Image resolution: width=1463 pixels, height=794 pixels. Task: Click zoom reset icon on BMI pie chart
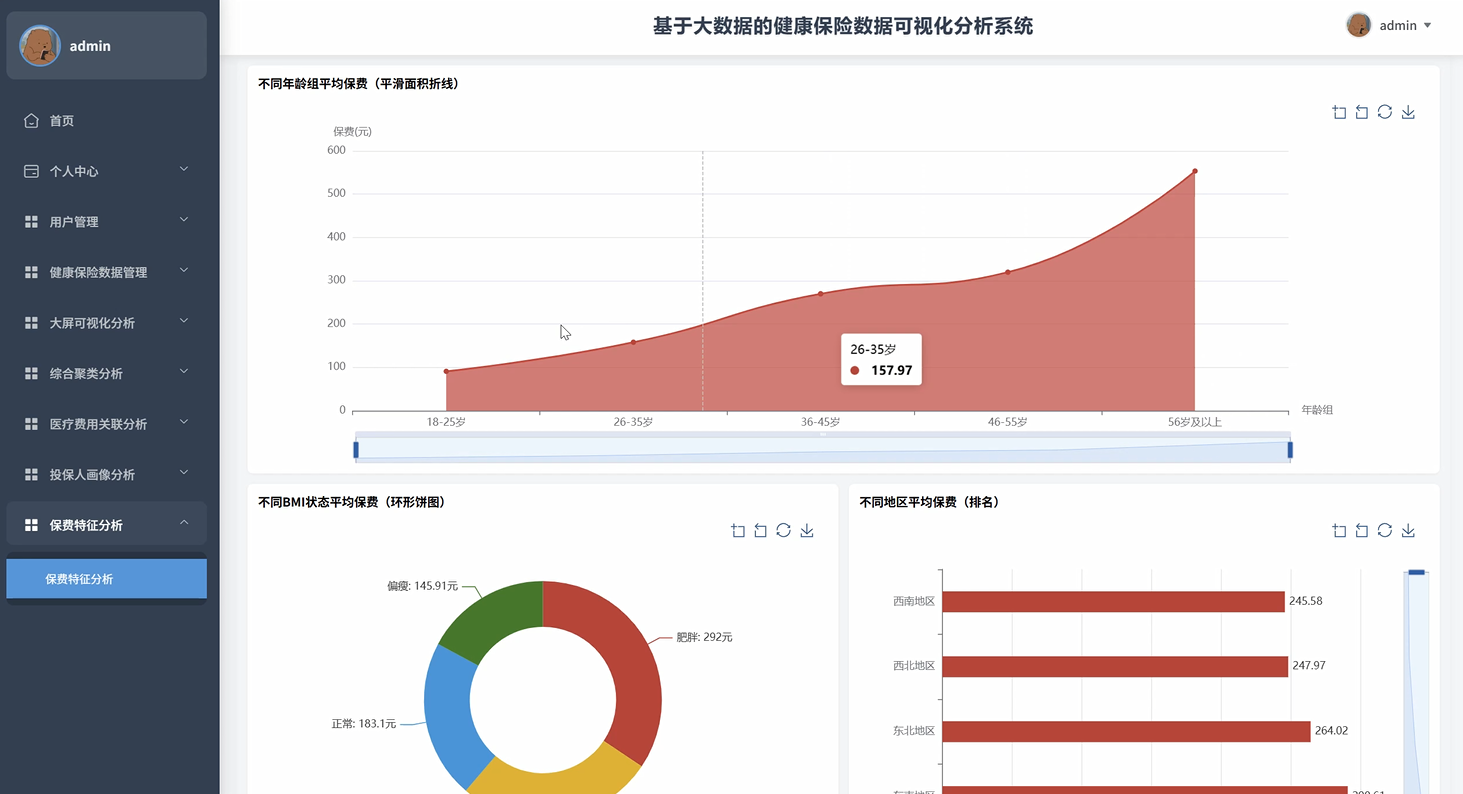point(761,531)
